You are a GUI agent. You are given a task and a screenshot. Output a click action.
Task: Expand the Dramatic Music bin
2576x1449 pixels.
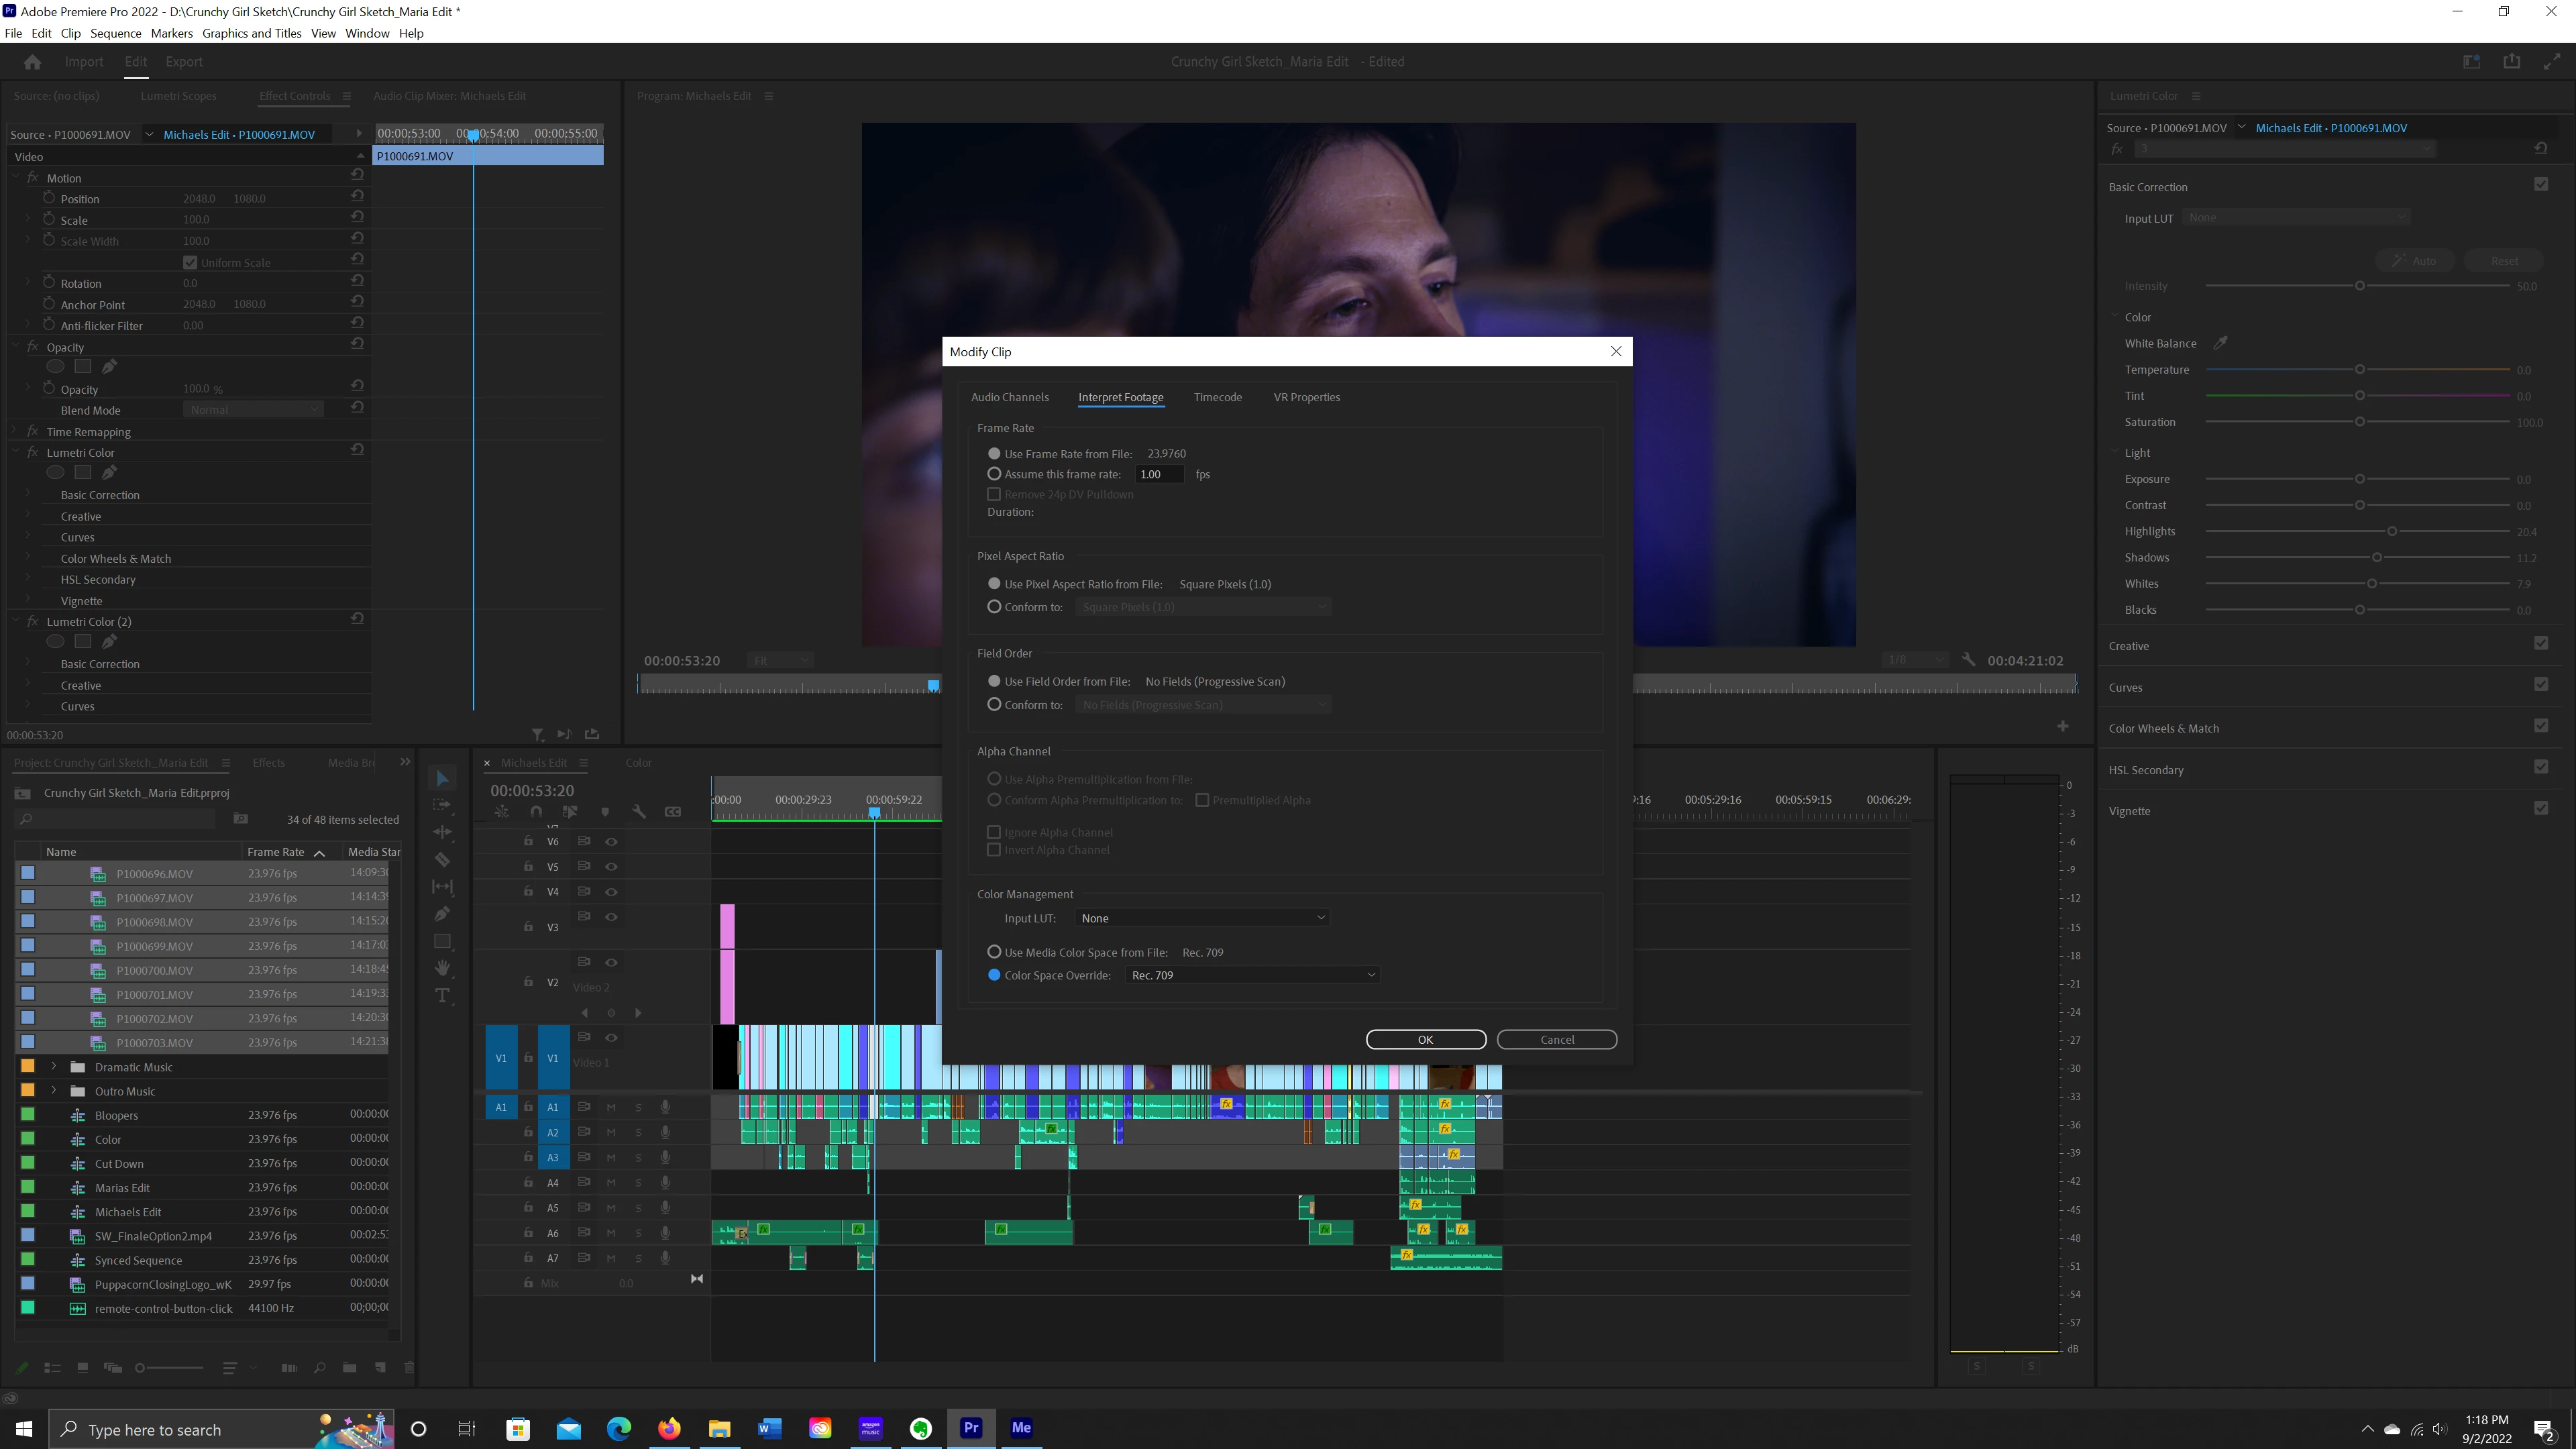pyautogui.click(x=54, y=1067)
